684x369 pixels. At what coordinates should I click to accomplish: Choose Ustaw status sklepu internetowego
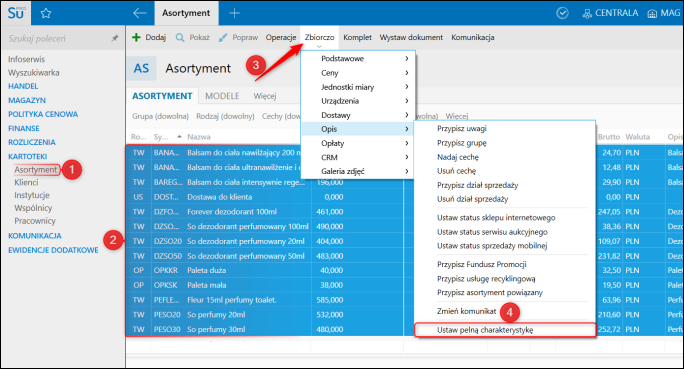click(496, 218)
